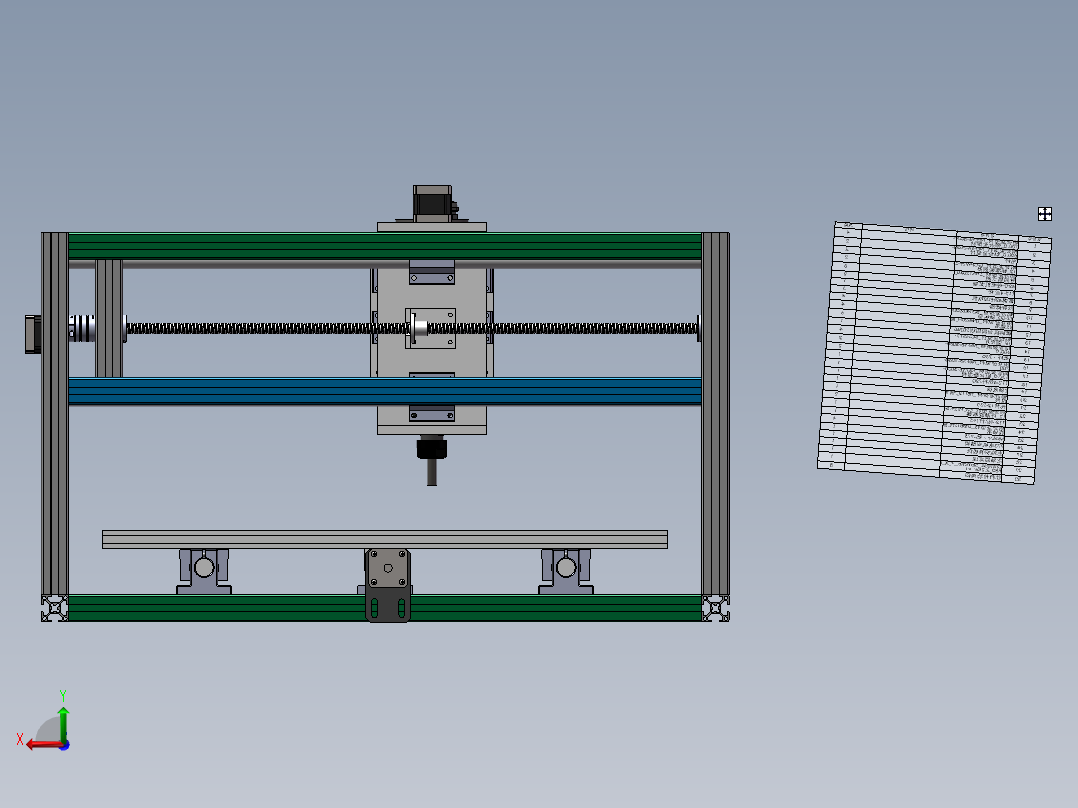The image size is (1078, 808).
Task: Select the bill of materials table
Action: 934,352
